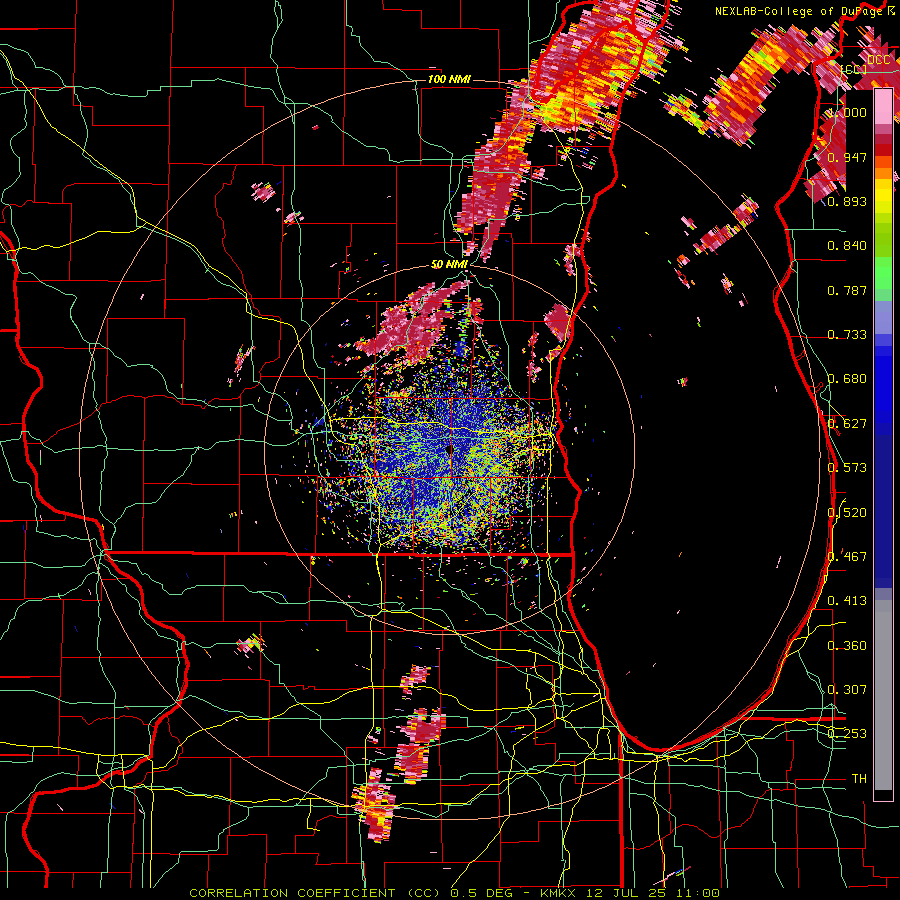
Task: Click the 50 NMI range ring label
Action: [x=449, y=265]
